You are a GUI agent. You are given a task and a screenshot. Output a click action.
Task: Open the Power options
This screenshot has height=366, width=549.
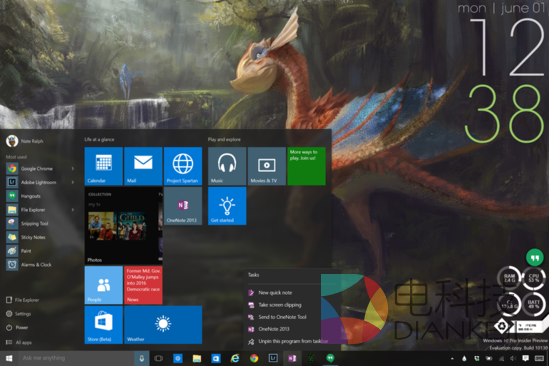pyautogui.click(x=17, y=327)
